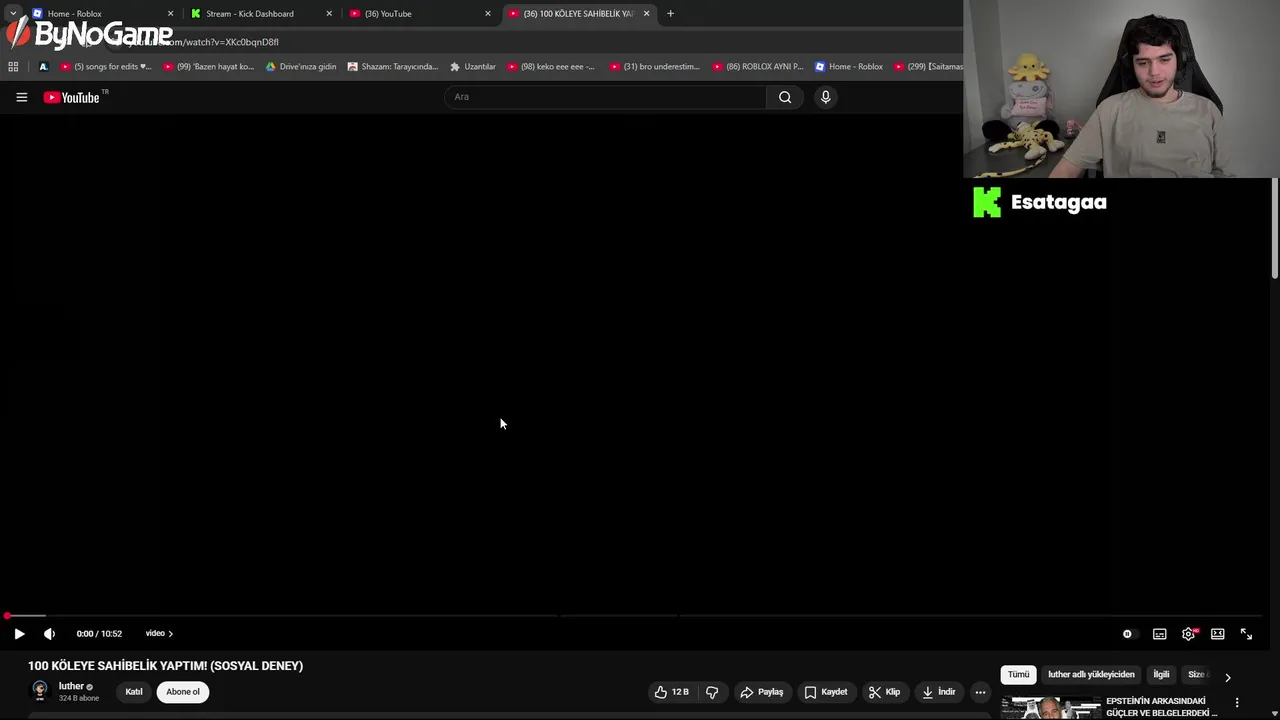1280x720 pixels.
Task: Toggle the autoplay switch in player
Action: click(1127, 634)
